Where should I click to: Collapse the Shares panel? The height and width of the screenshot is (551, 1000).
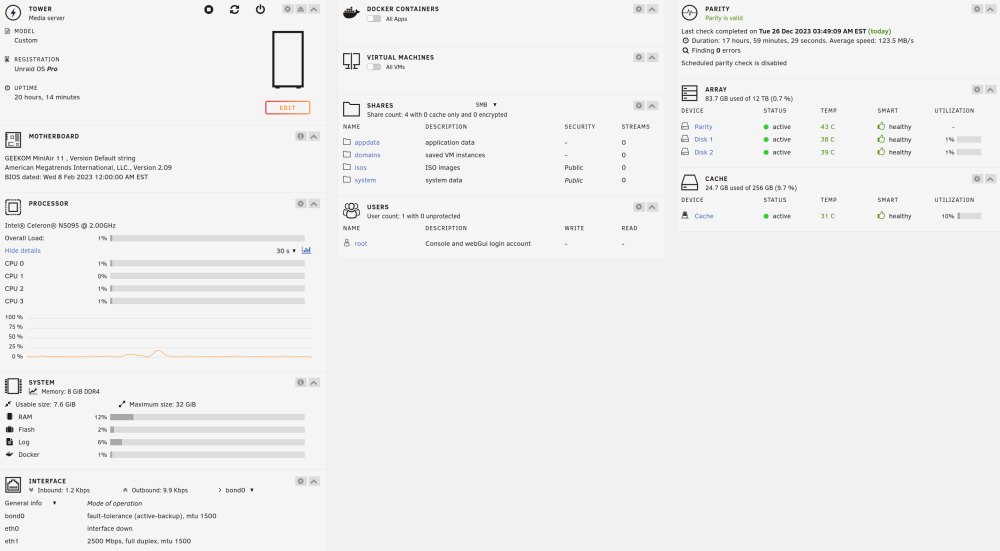click(x=652, y=105)
